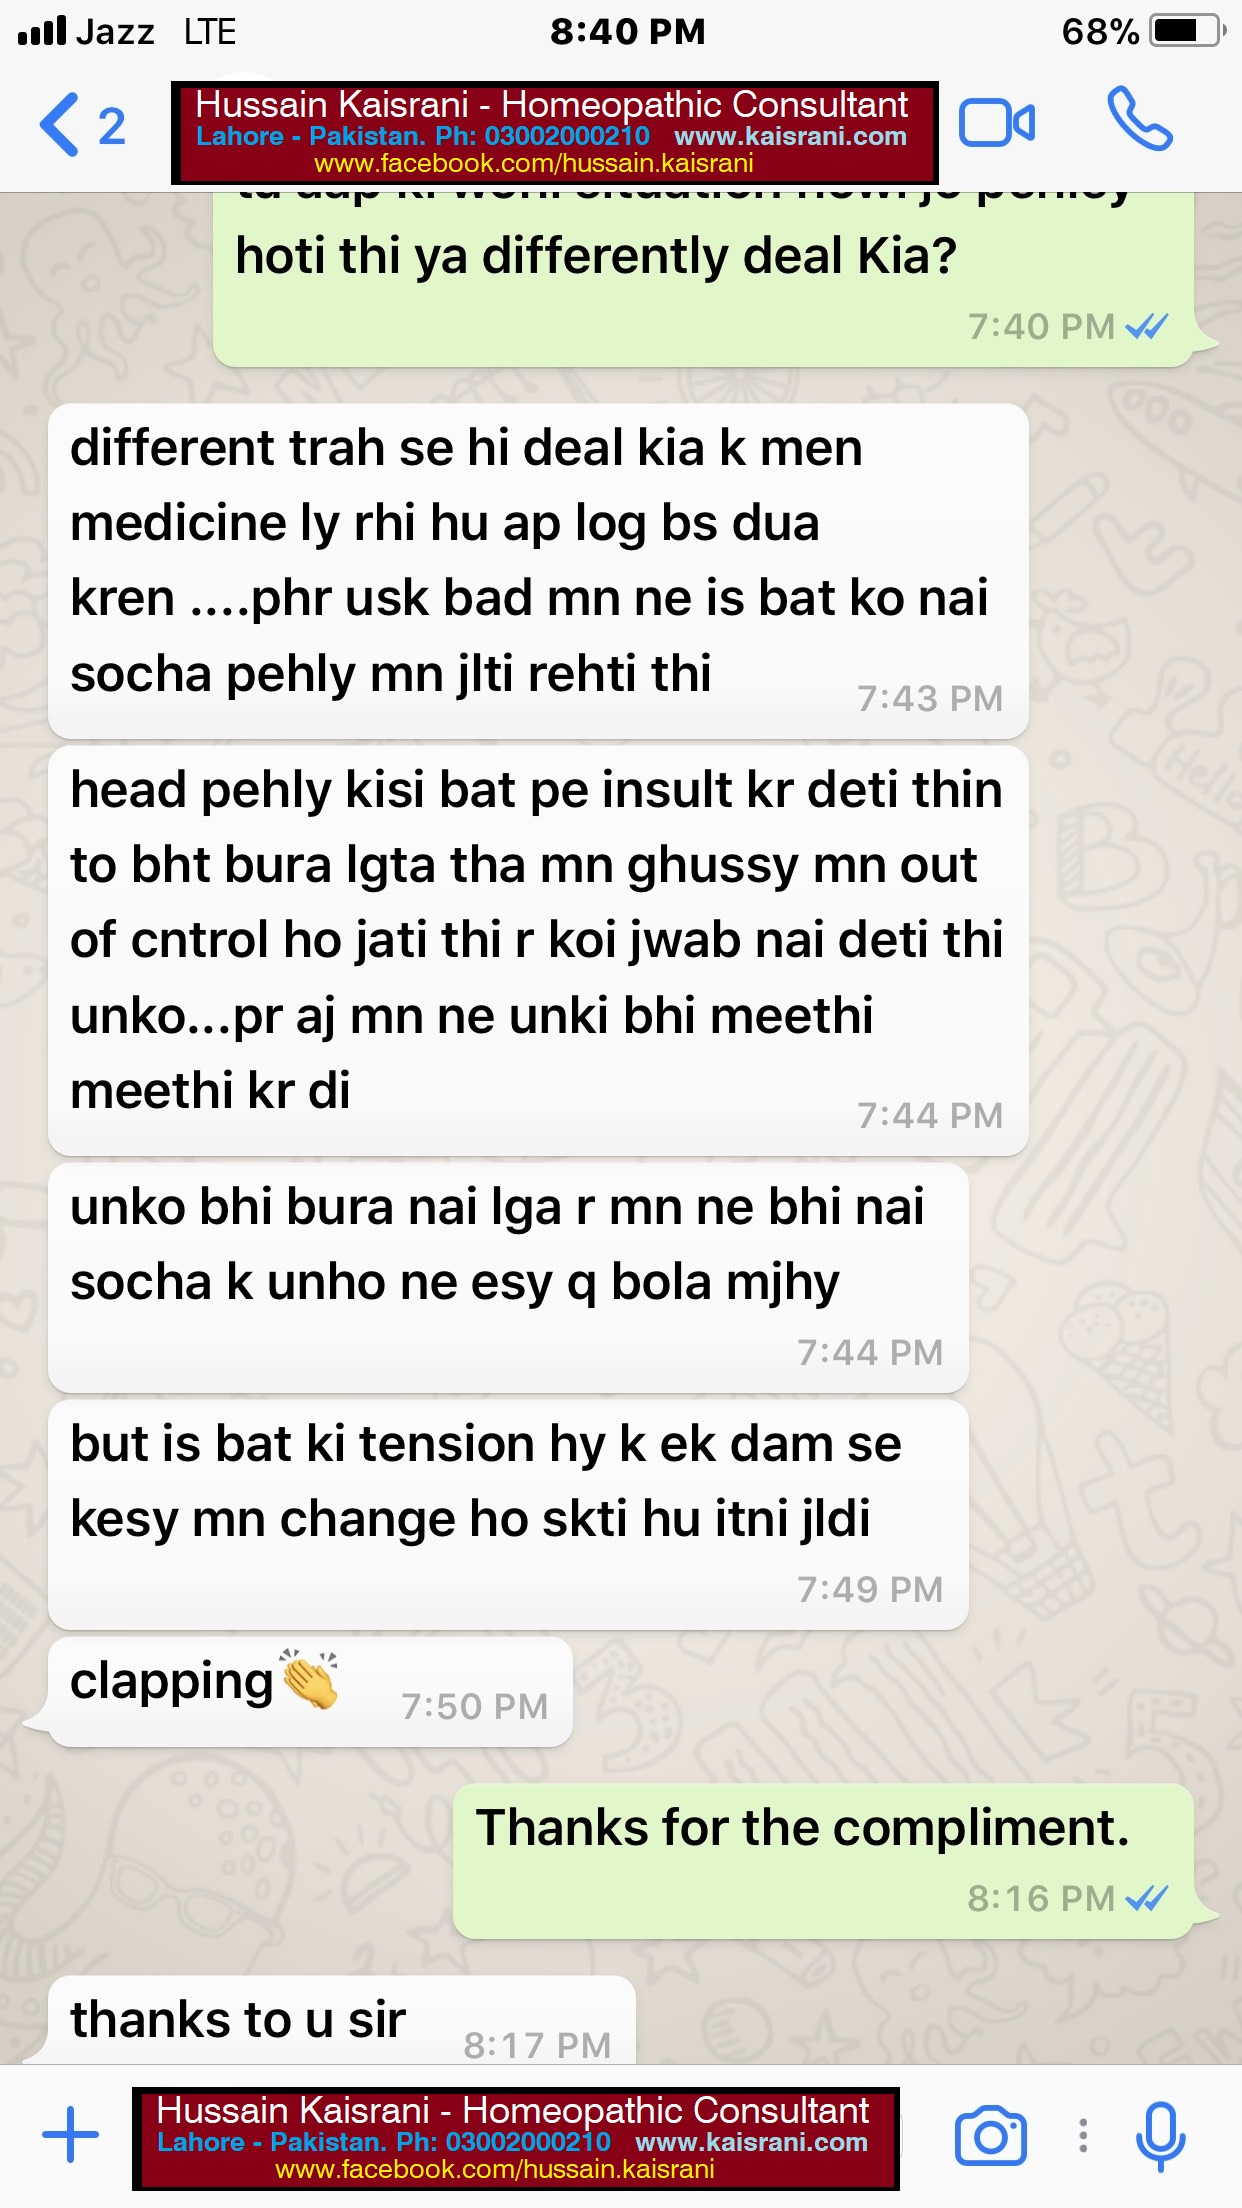Go back to the chats list
Screen dimensions: 1242x2208
tap(60, 125)
